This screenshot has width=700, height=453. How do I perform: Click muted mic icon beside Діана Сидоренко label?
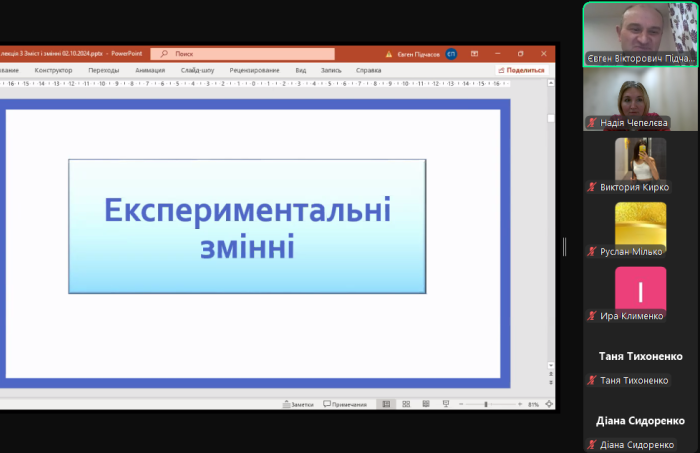tap(592, 445)
